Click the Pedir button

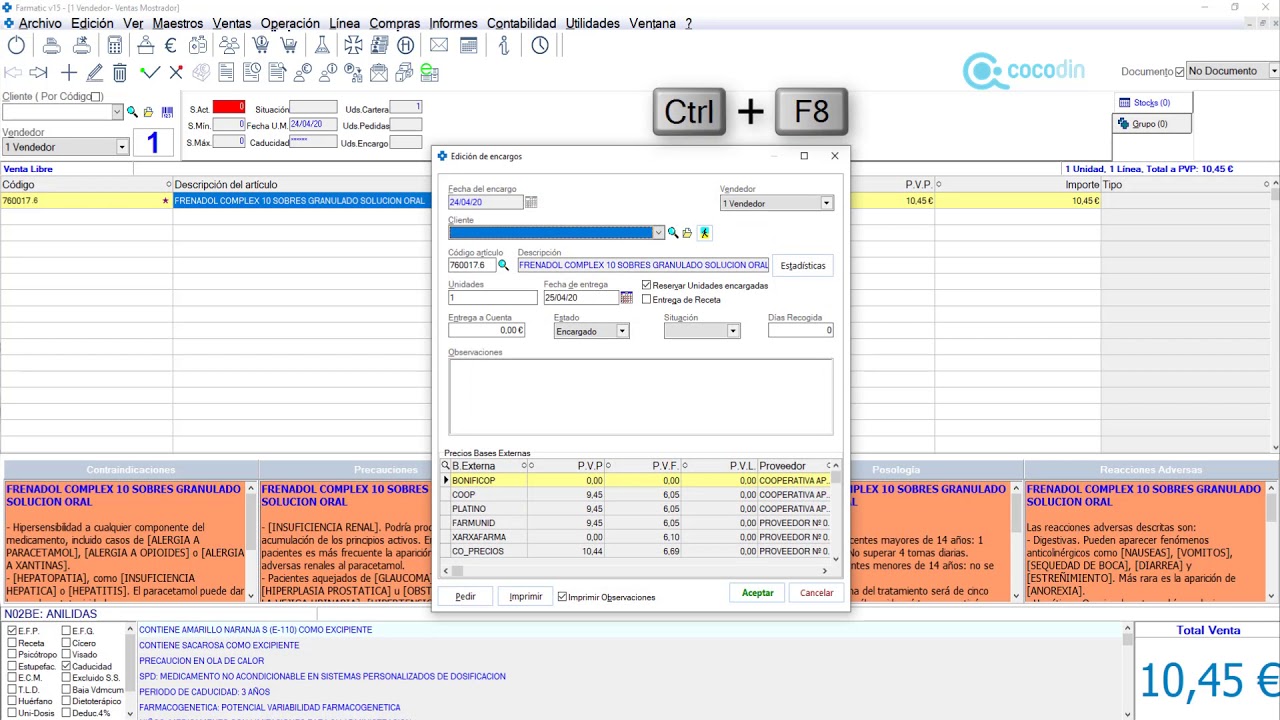click(x=466, y=596)
